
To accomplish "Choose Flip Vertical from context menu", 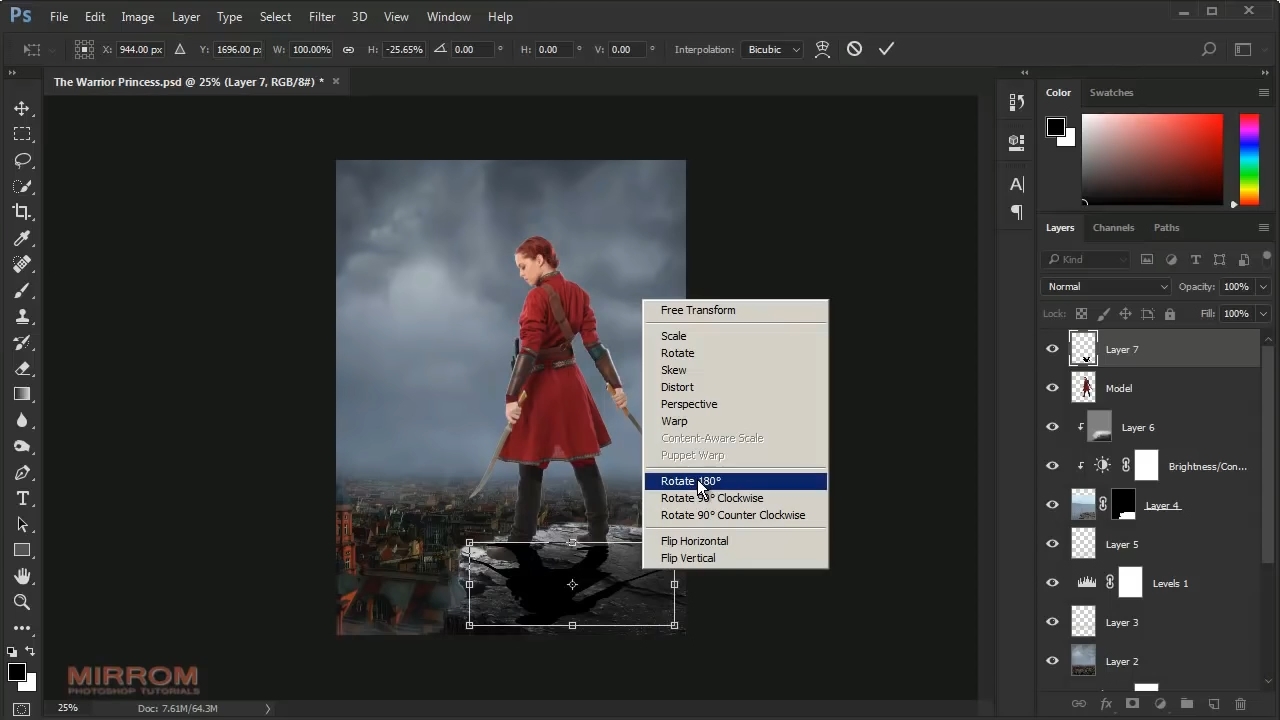I will pyautogui.click(x=688, y=558).
